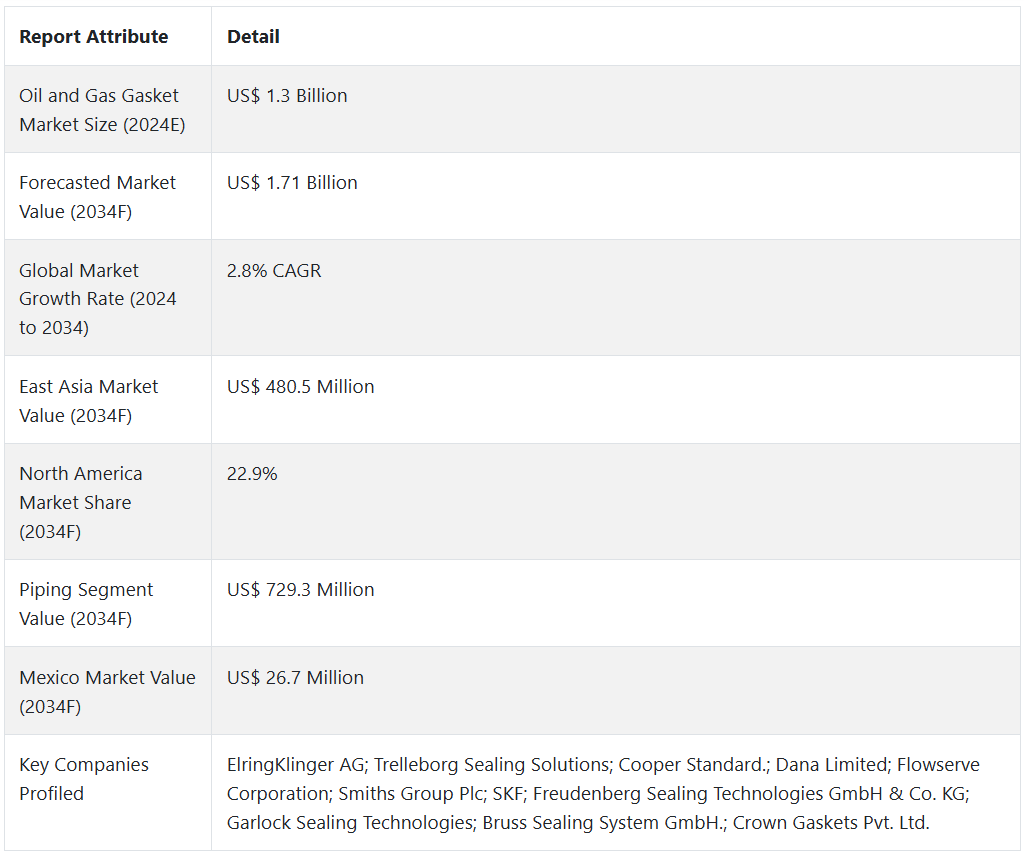Click the US$ 1.3 Billion value
Viewport: 1024px width, 858px height.
[x=287, y=95]
